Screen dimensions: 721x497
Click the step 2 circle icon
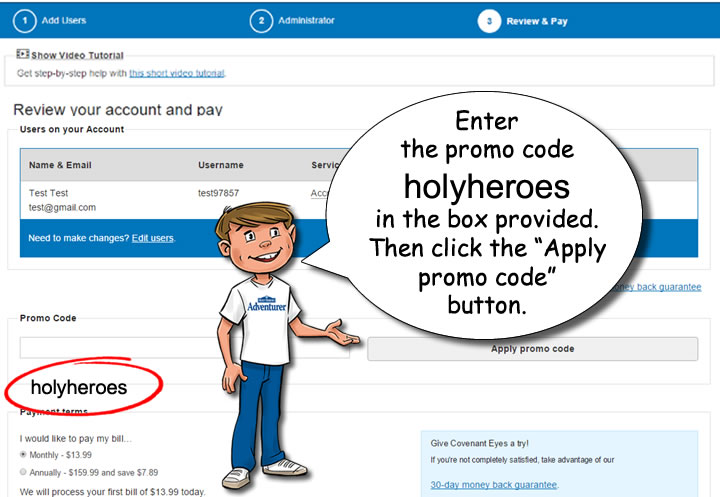tap(261, 21)
